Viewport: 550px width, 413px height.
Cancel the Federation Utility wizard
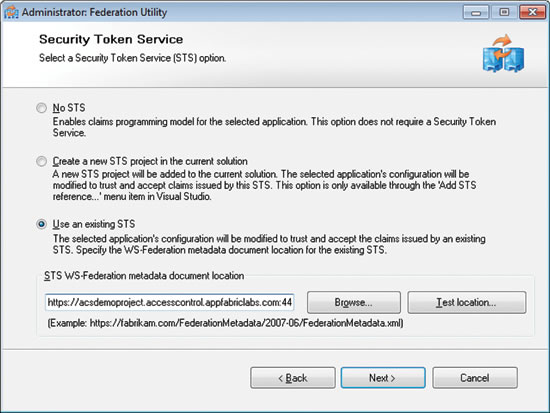click(x=475, y=378)
